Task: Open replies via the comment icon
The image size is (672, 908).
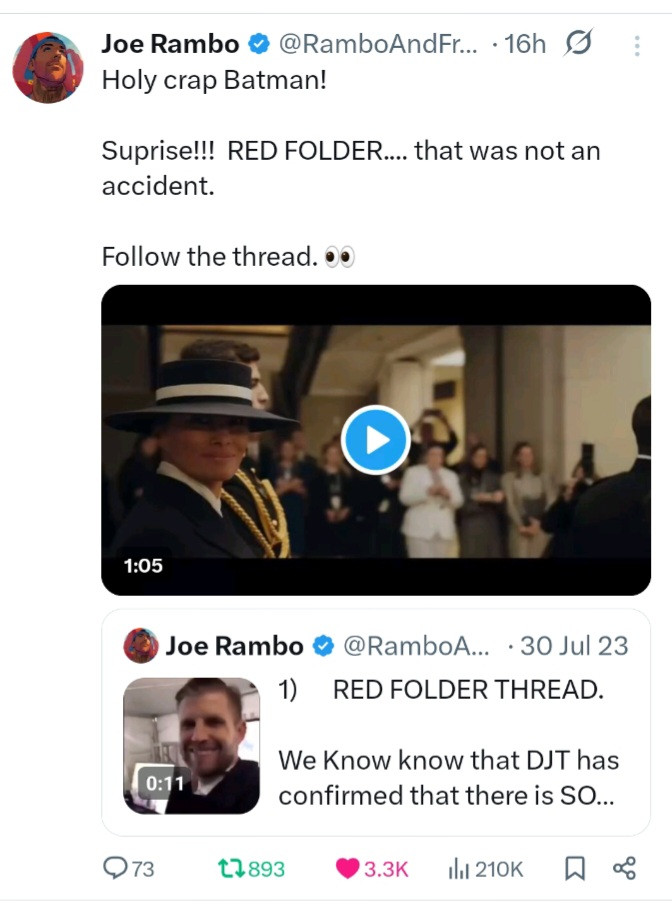Action: pyautogui.click(x=118, y=868)
